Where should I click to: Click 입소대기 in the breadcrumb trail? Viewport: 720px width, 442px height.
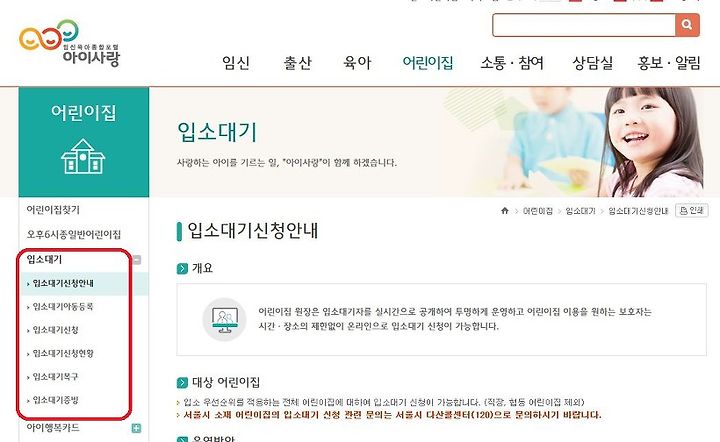(x=580, y=211)
